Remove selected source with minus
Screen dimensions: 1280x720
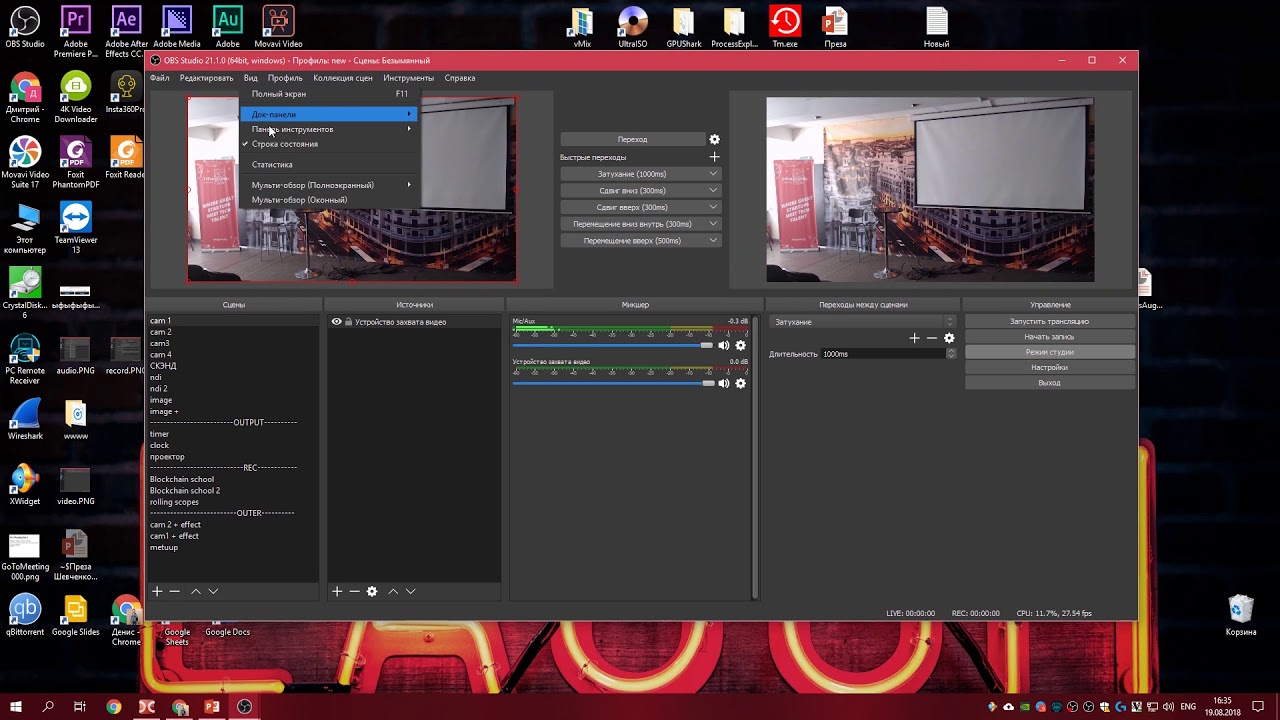[354, 591]
